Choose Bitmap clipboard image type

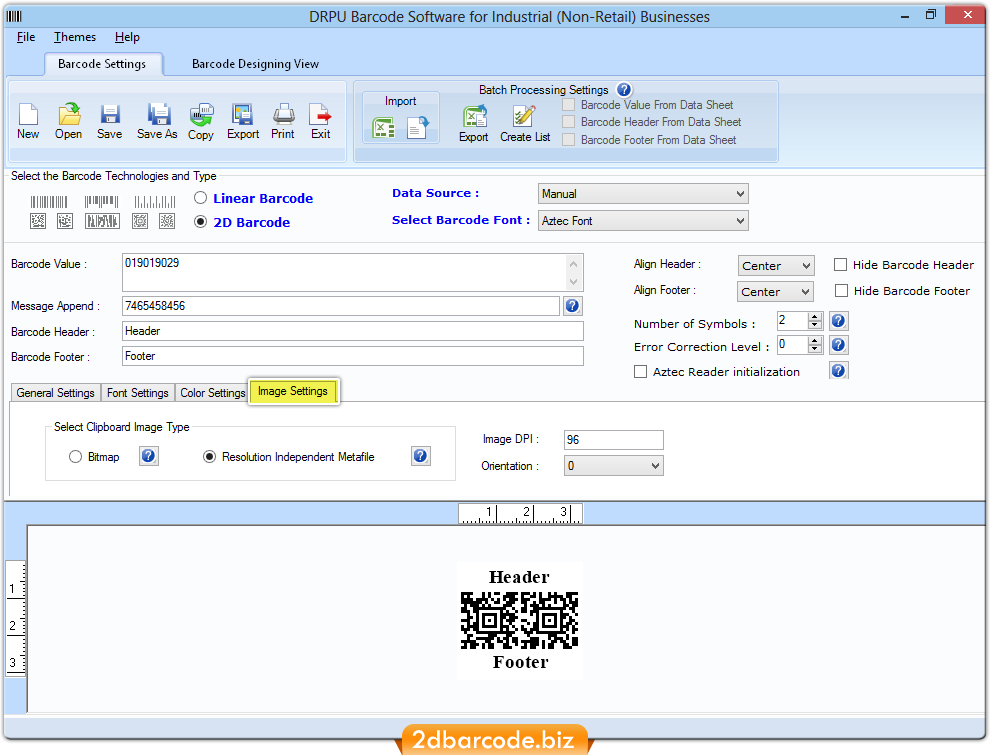click(75, 456)
